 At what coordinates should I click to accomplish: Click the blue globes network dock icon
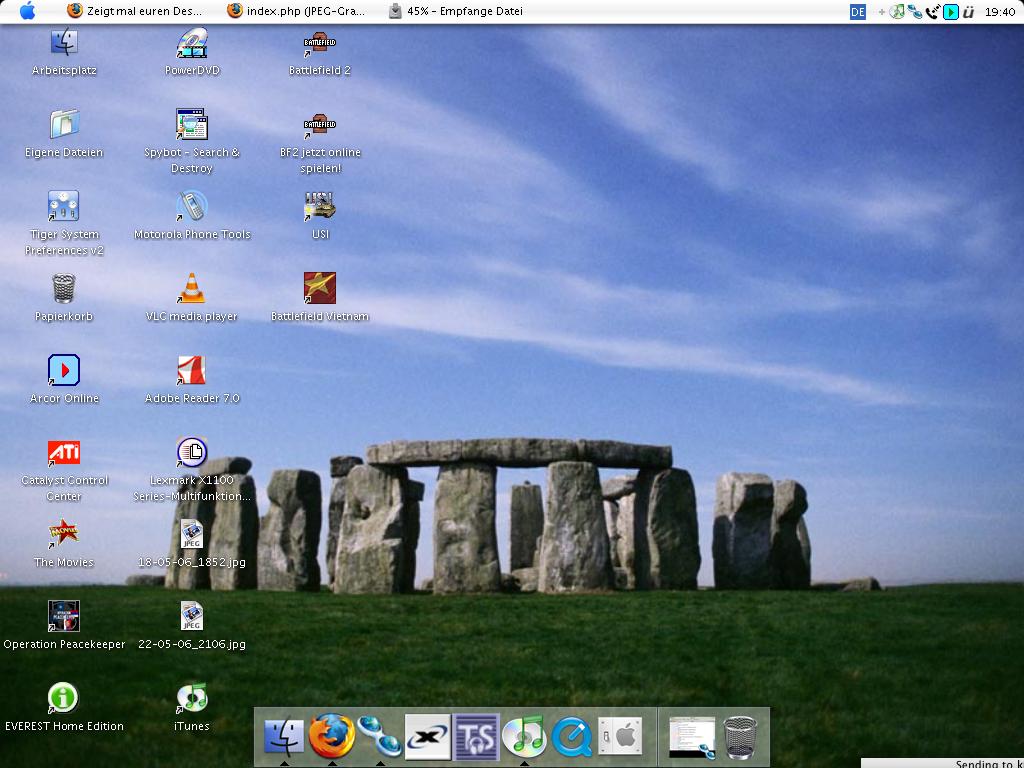(380, 736)
